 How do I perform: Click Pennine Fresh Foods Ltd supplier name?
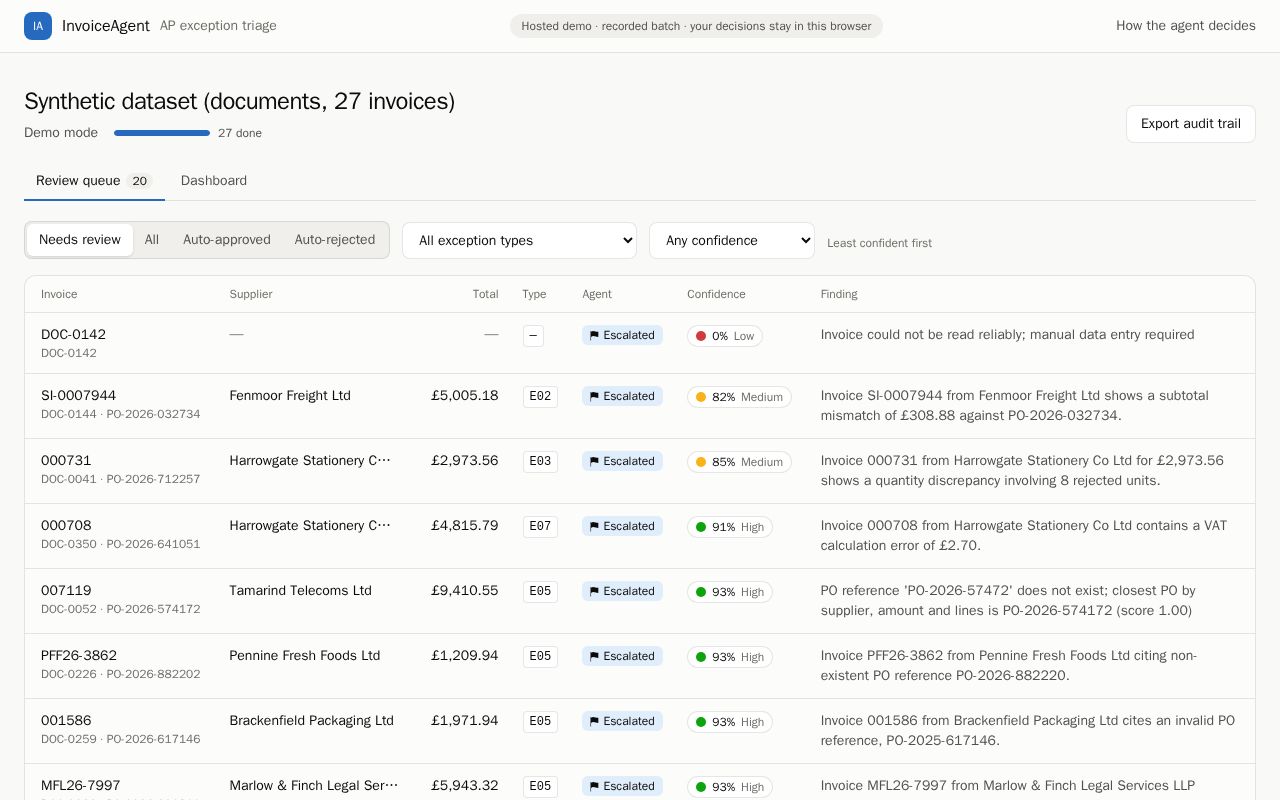click(305, 656)
